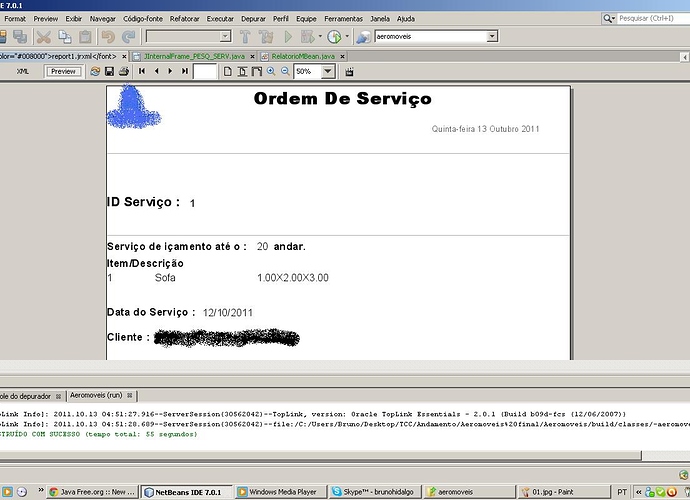Click the icon right of zoom combo
690x500 pixels.
[349, 72]
